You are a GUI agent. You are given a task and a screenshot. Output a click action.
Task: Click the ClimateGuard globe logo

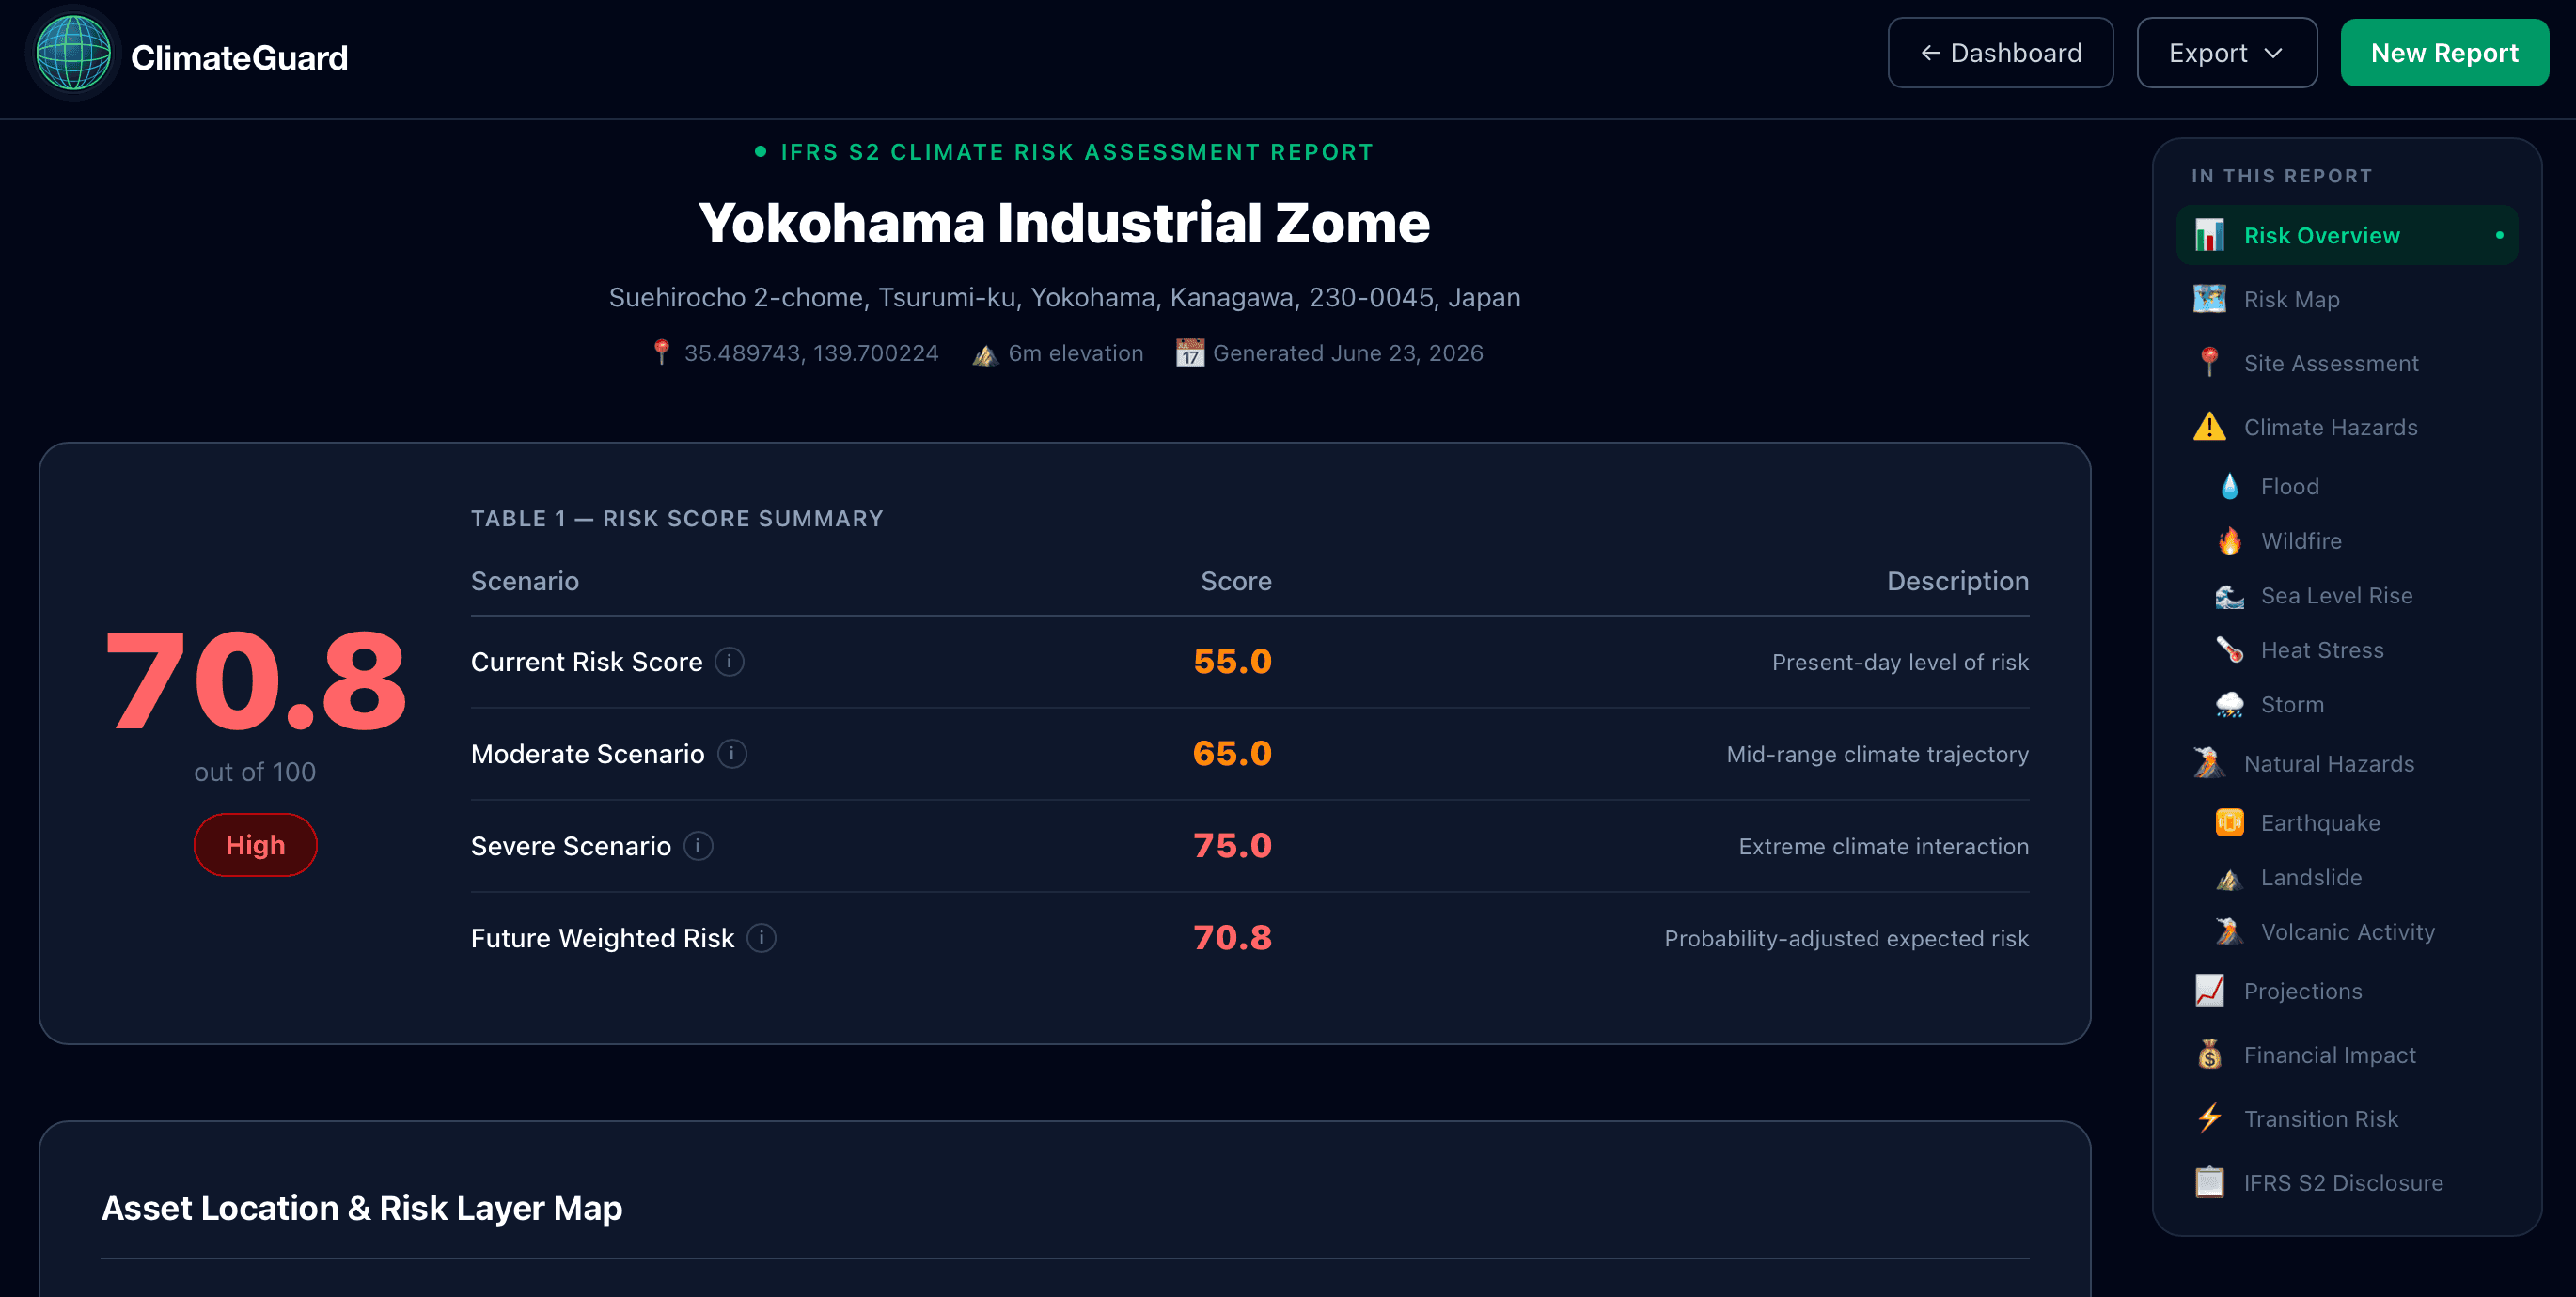pos(73,54)
